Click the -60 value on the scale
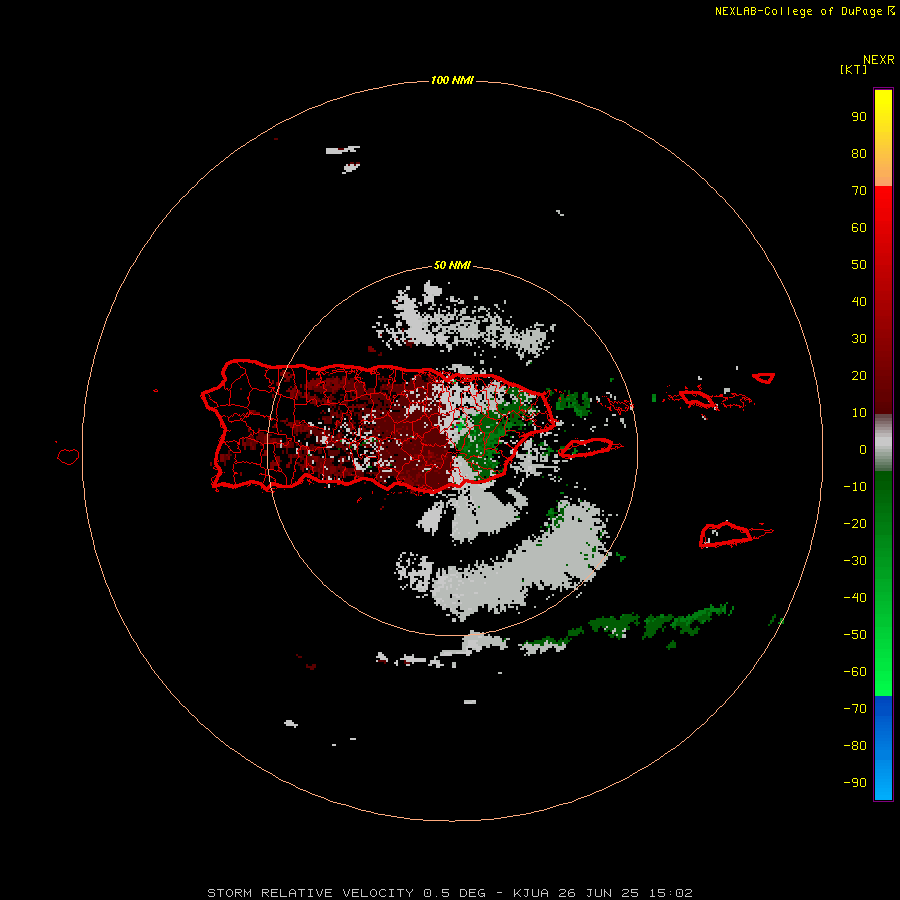 855,672
